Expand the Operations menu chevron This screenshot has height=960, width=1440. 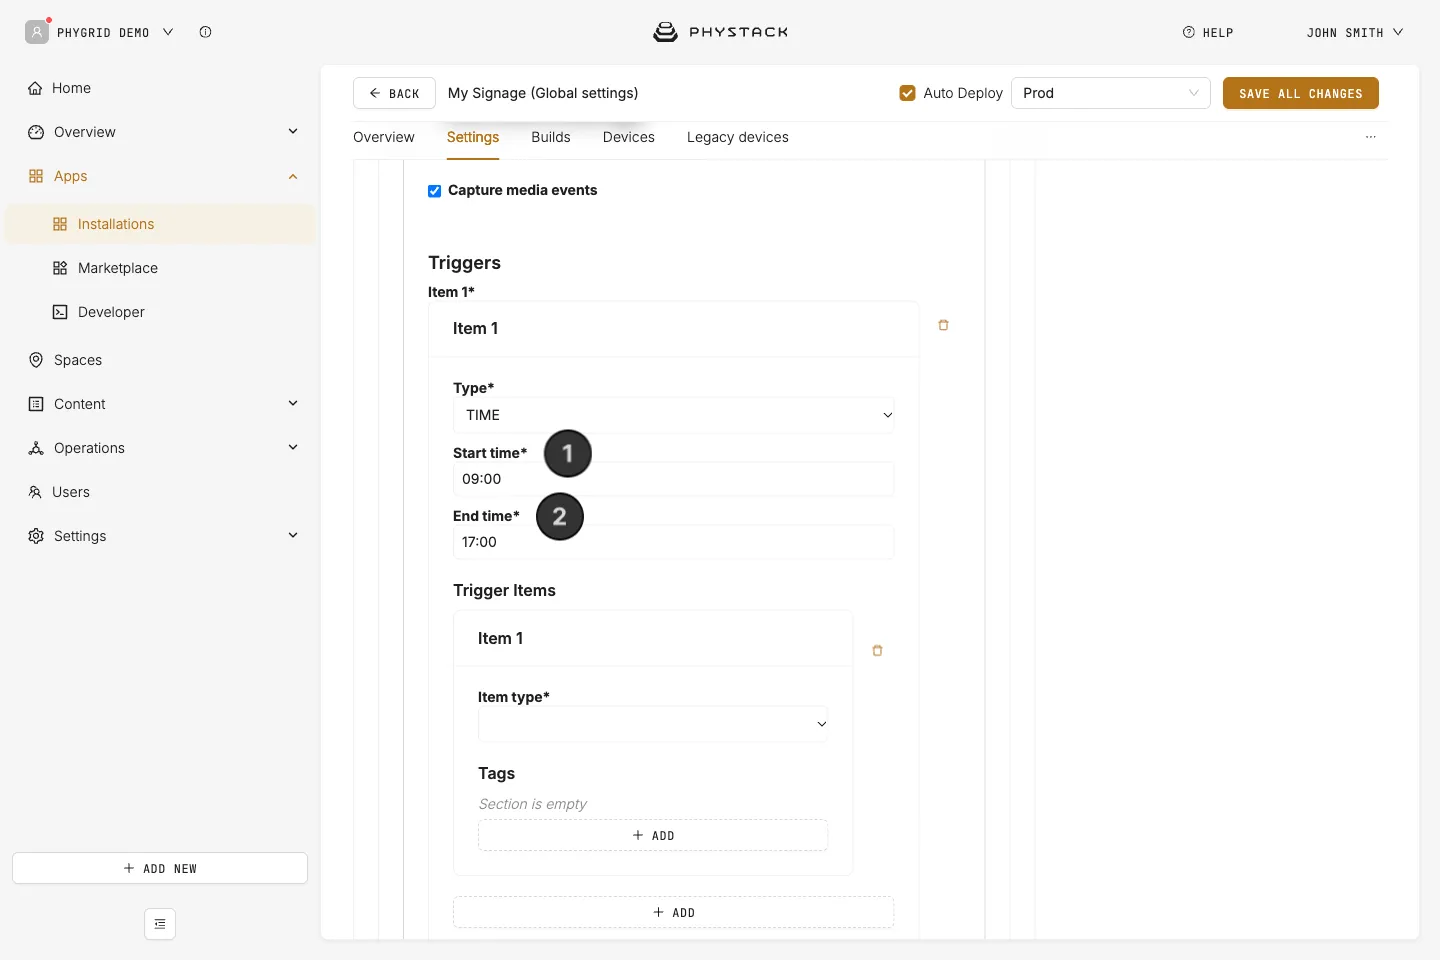tap(293, 447)
